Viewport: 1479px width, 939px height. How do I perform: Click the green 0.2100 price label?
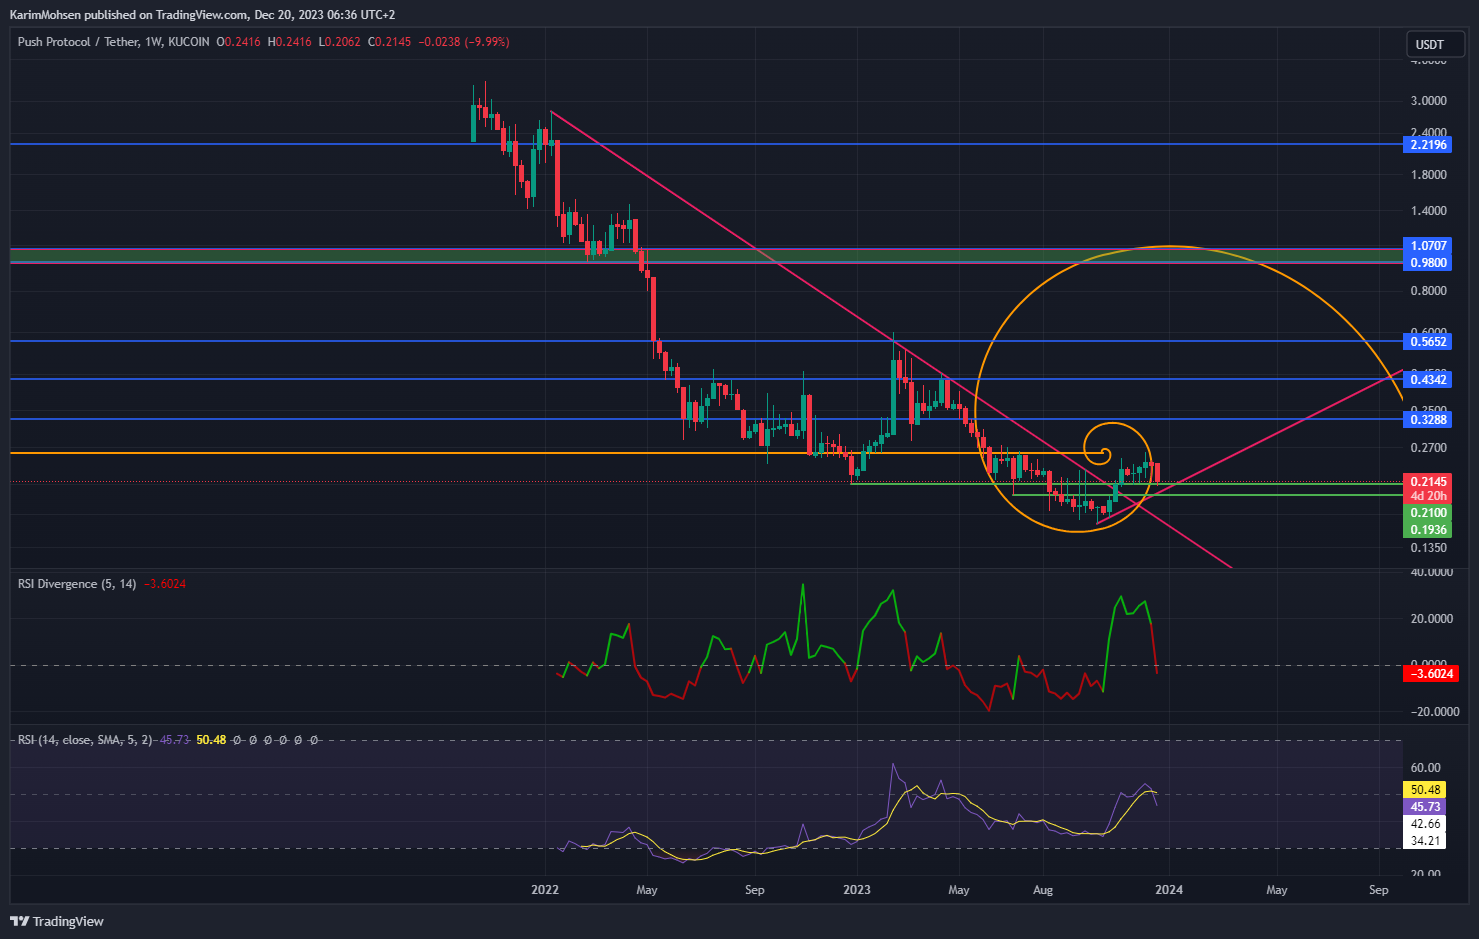[x=1428, y=513]
